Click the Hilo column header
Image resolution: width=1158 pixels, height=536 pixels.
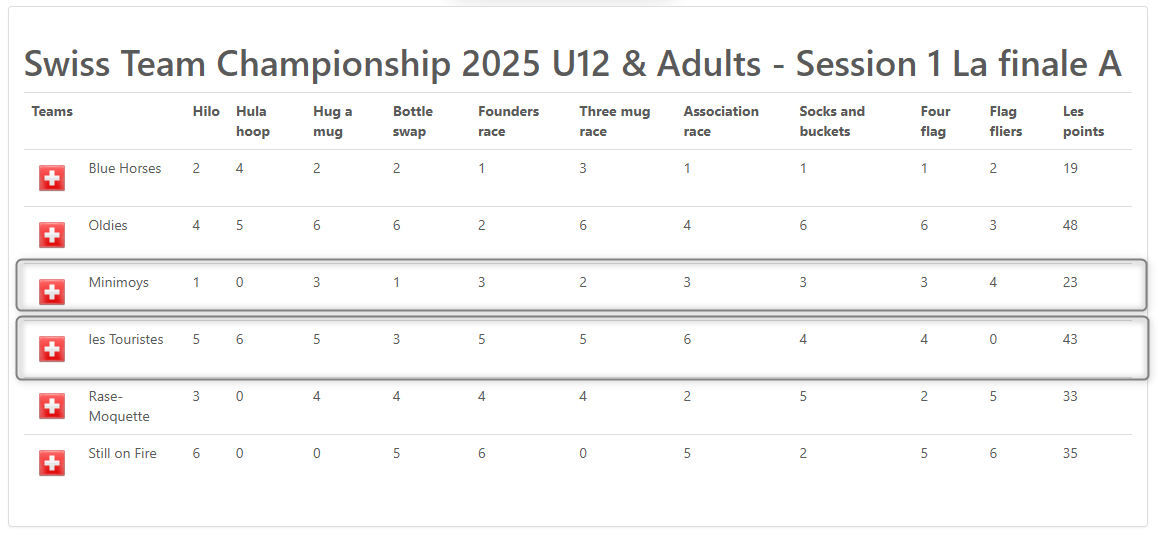[206, 111]
